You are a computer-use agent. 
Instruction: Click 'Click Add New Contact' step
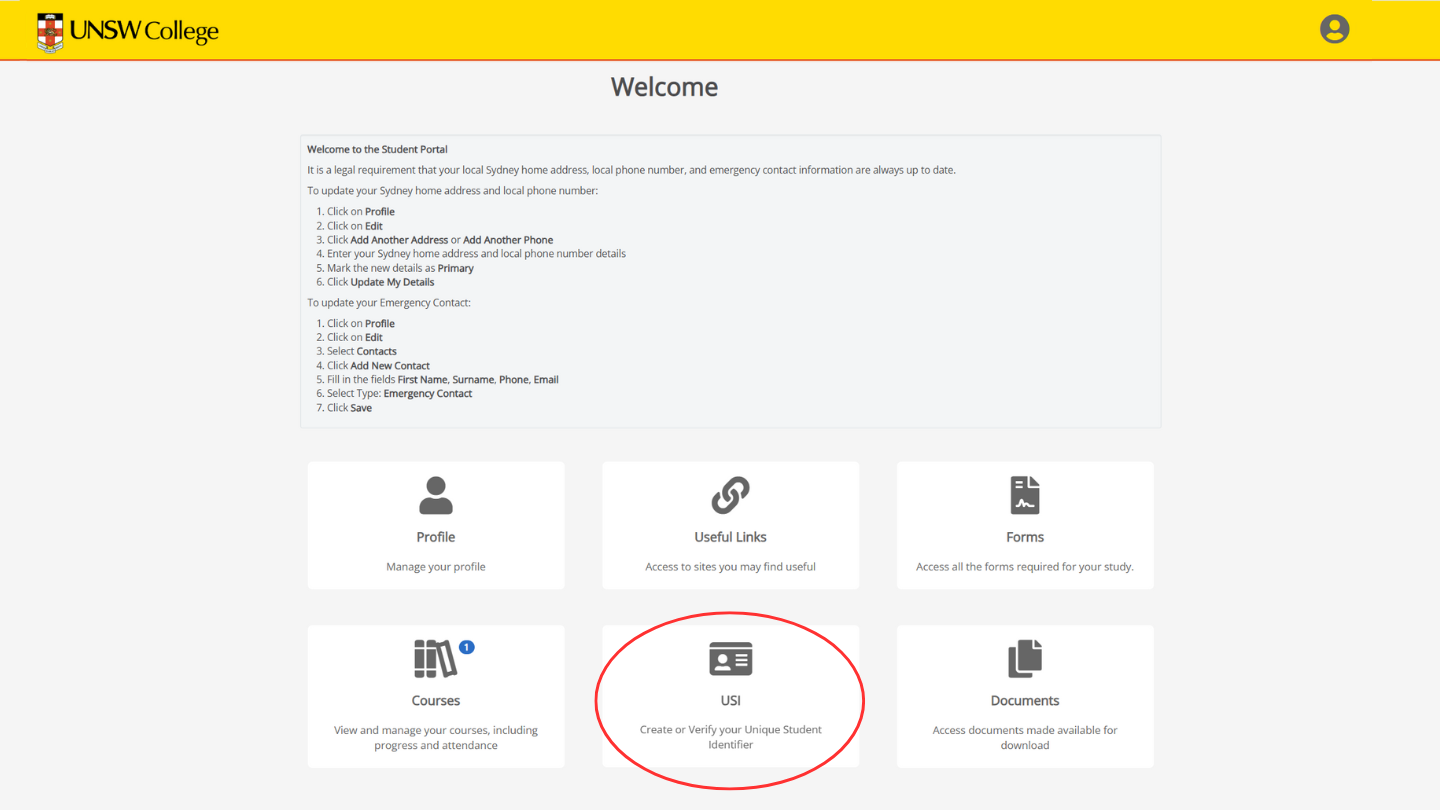378,365
